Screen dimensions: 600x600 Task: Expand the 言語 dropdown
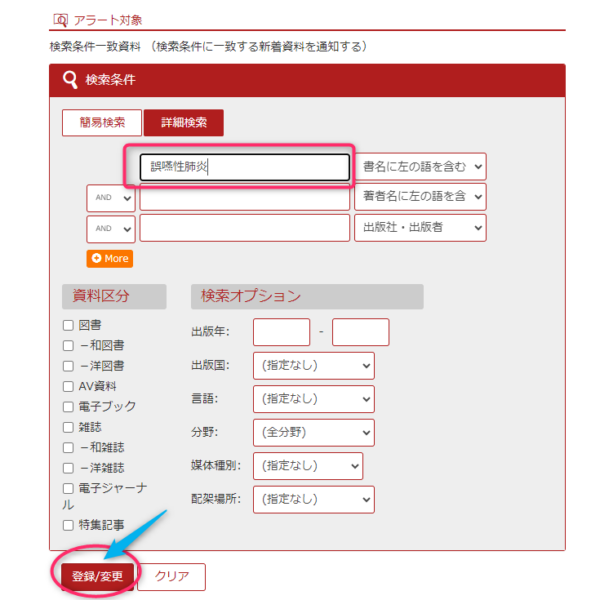(x=314, y=399)
